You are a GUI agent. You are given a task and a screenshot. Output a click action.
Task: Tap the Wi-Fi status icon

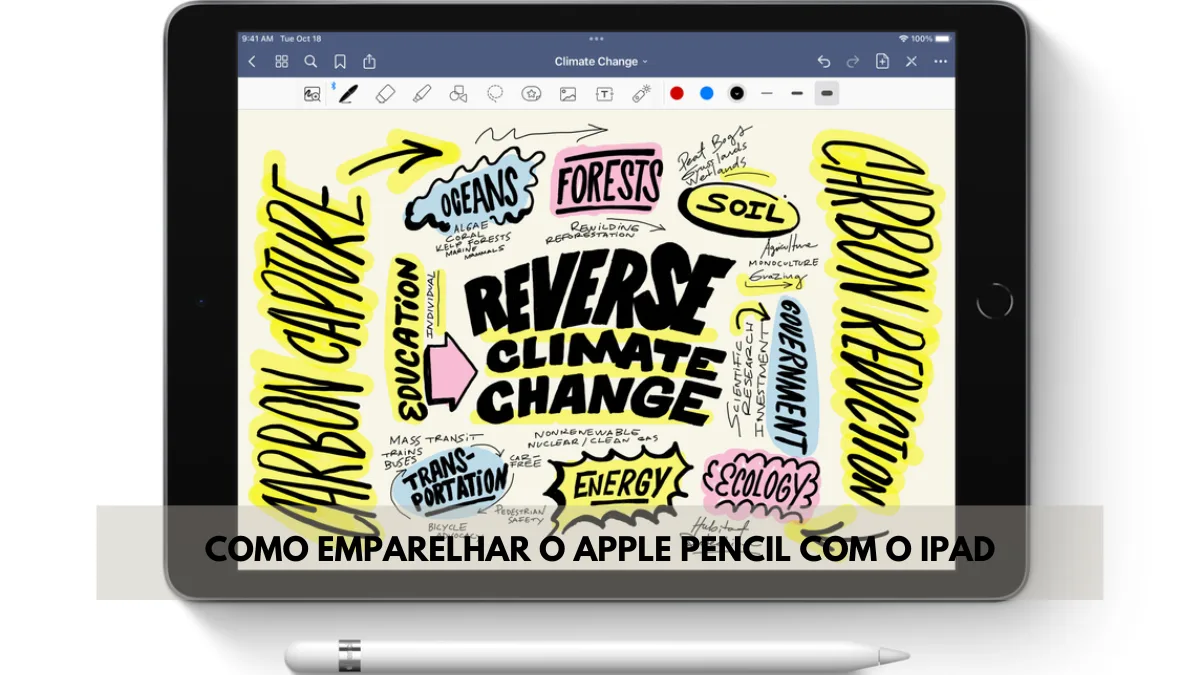tap(903, 38)
